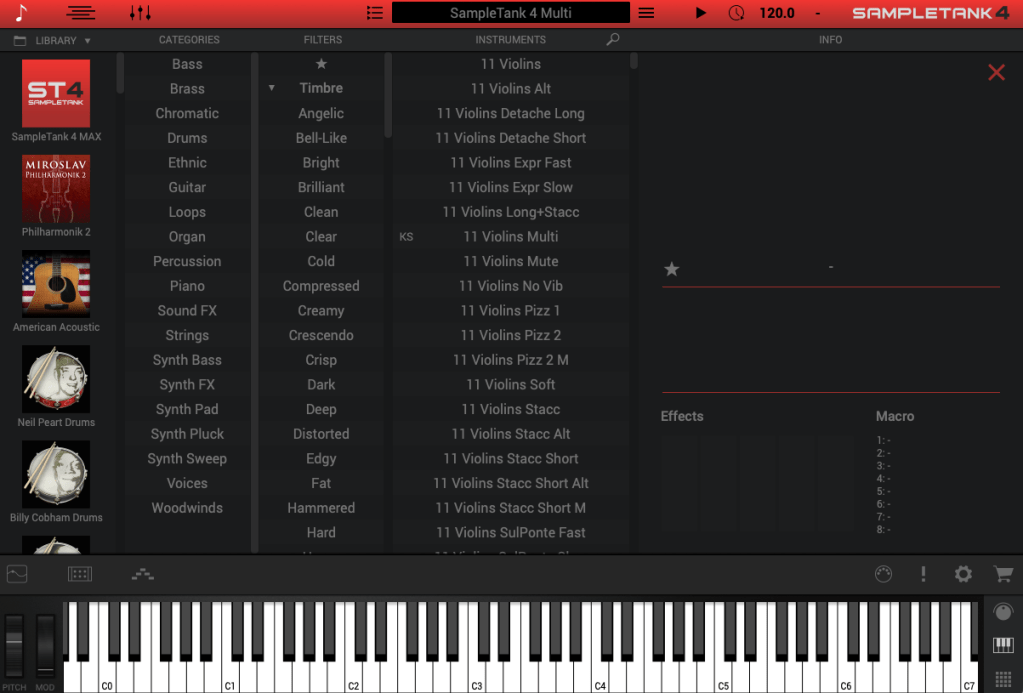Open the shopping cart store icon

[x=1002, y=574]
